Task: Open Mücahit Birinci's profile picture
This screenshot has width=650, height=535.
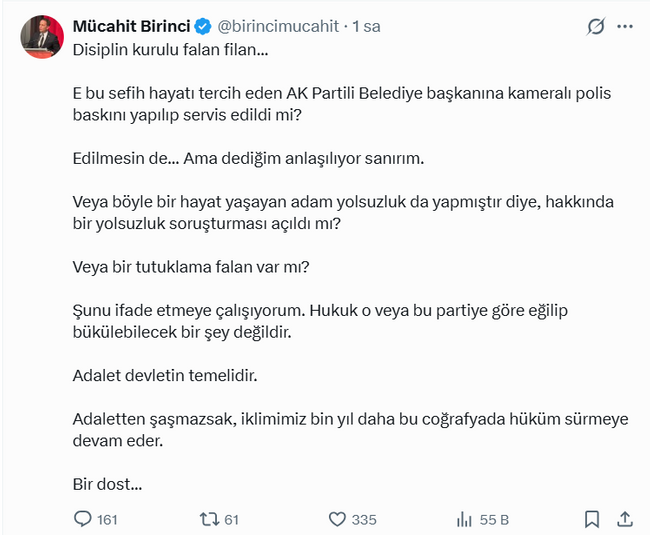Action: (42, 38)
